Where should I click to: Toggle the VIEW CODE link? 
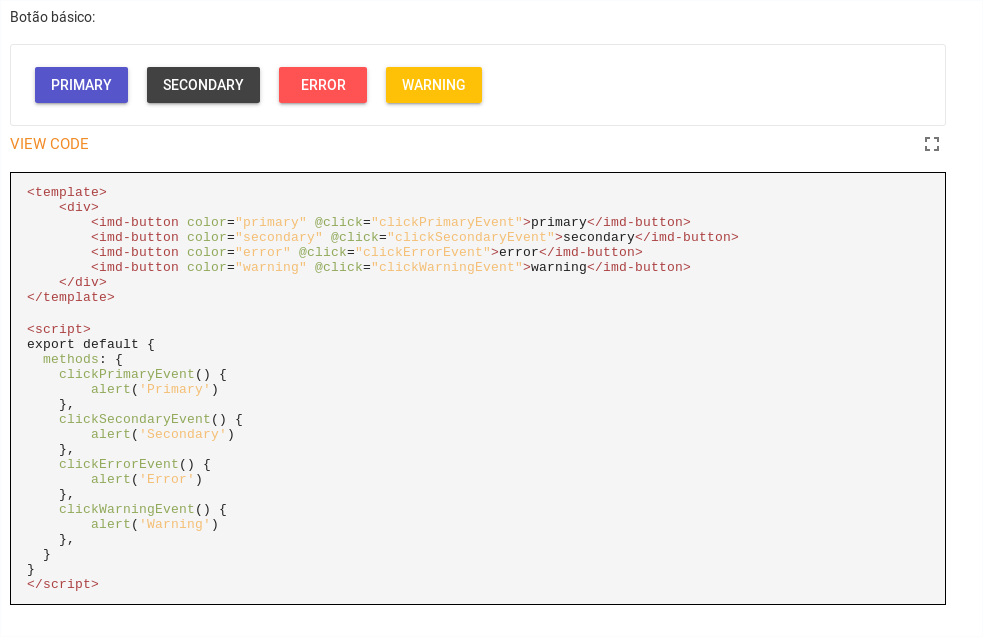(50, 144)
